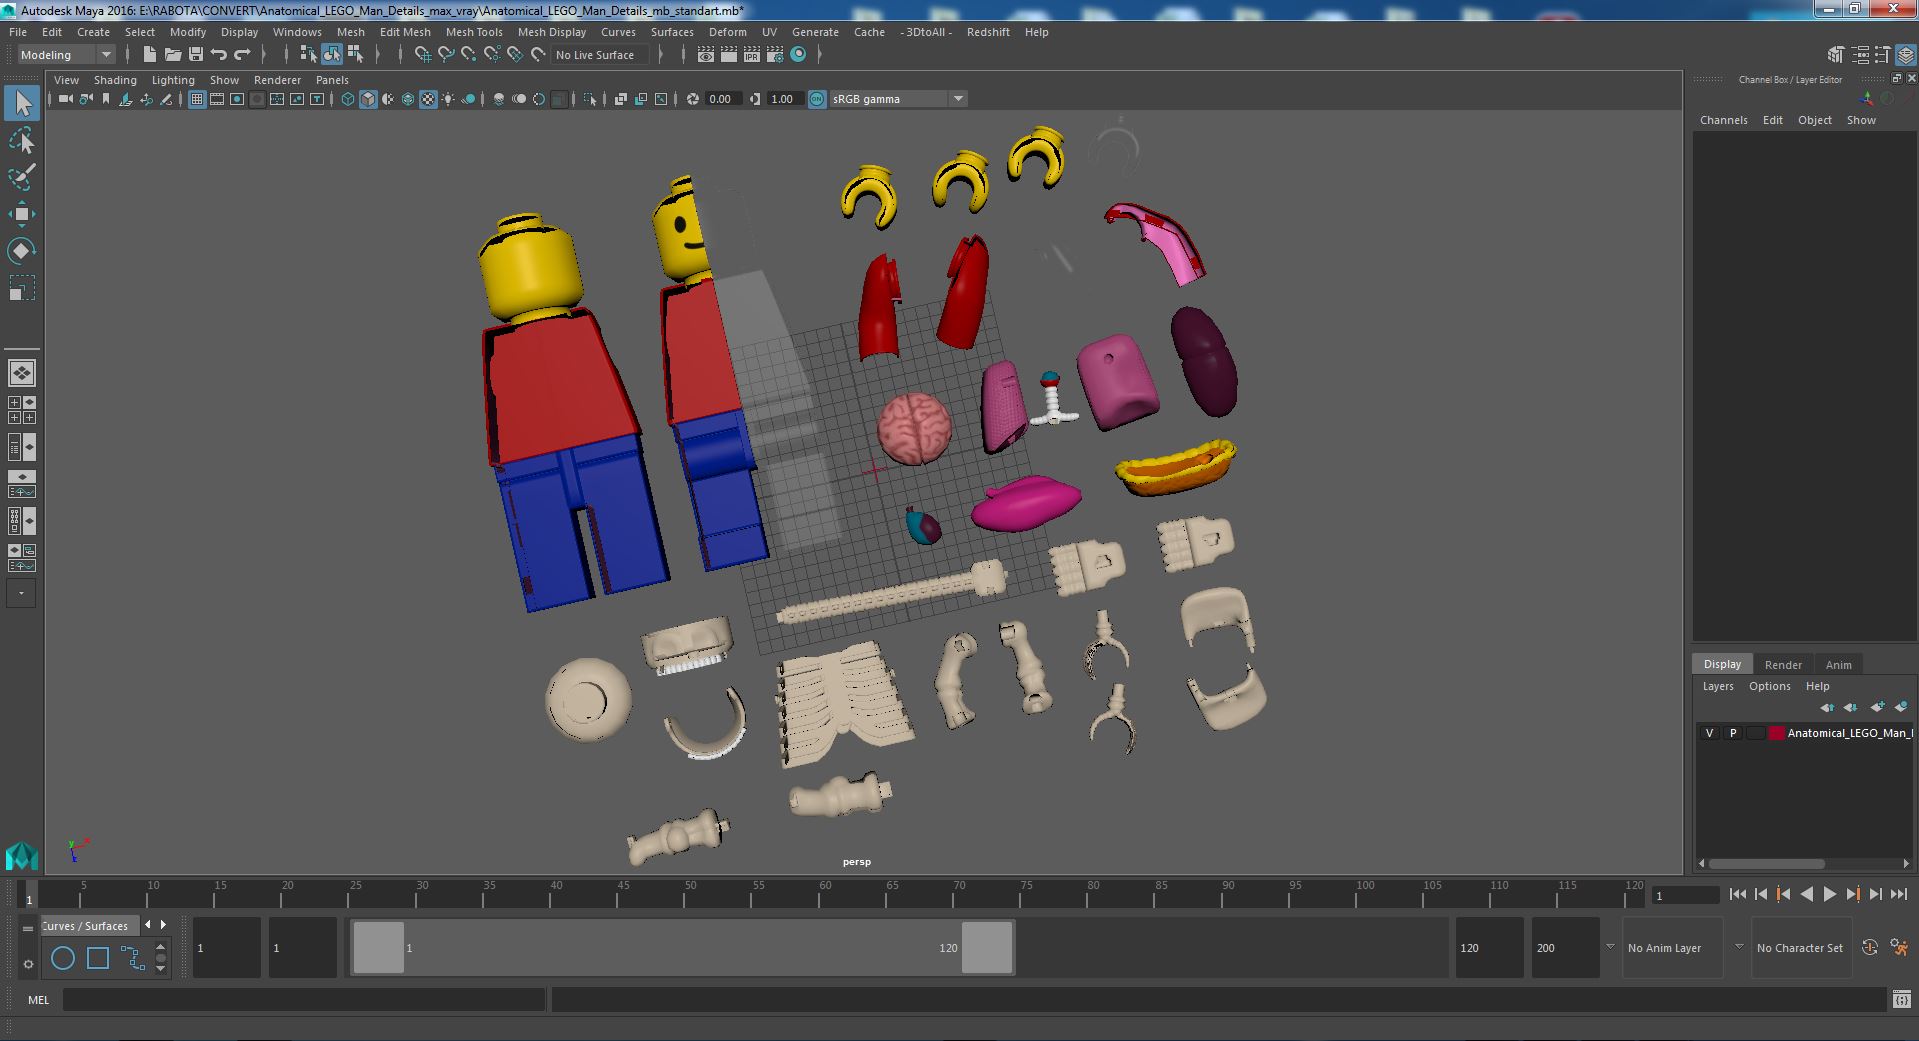Toggle snap to curves
This screenshot has width=1919, height=1041.
(x=446, y=55)
